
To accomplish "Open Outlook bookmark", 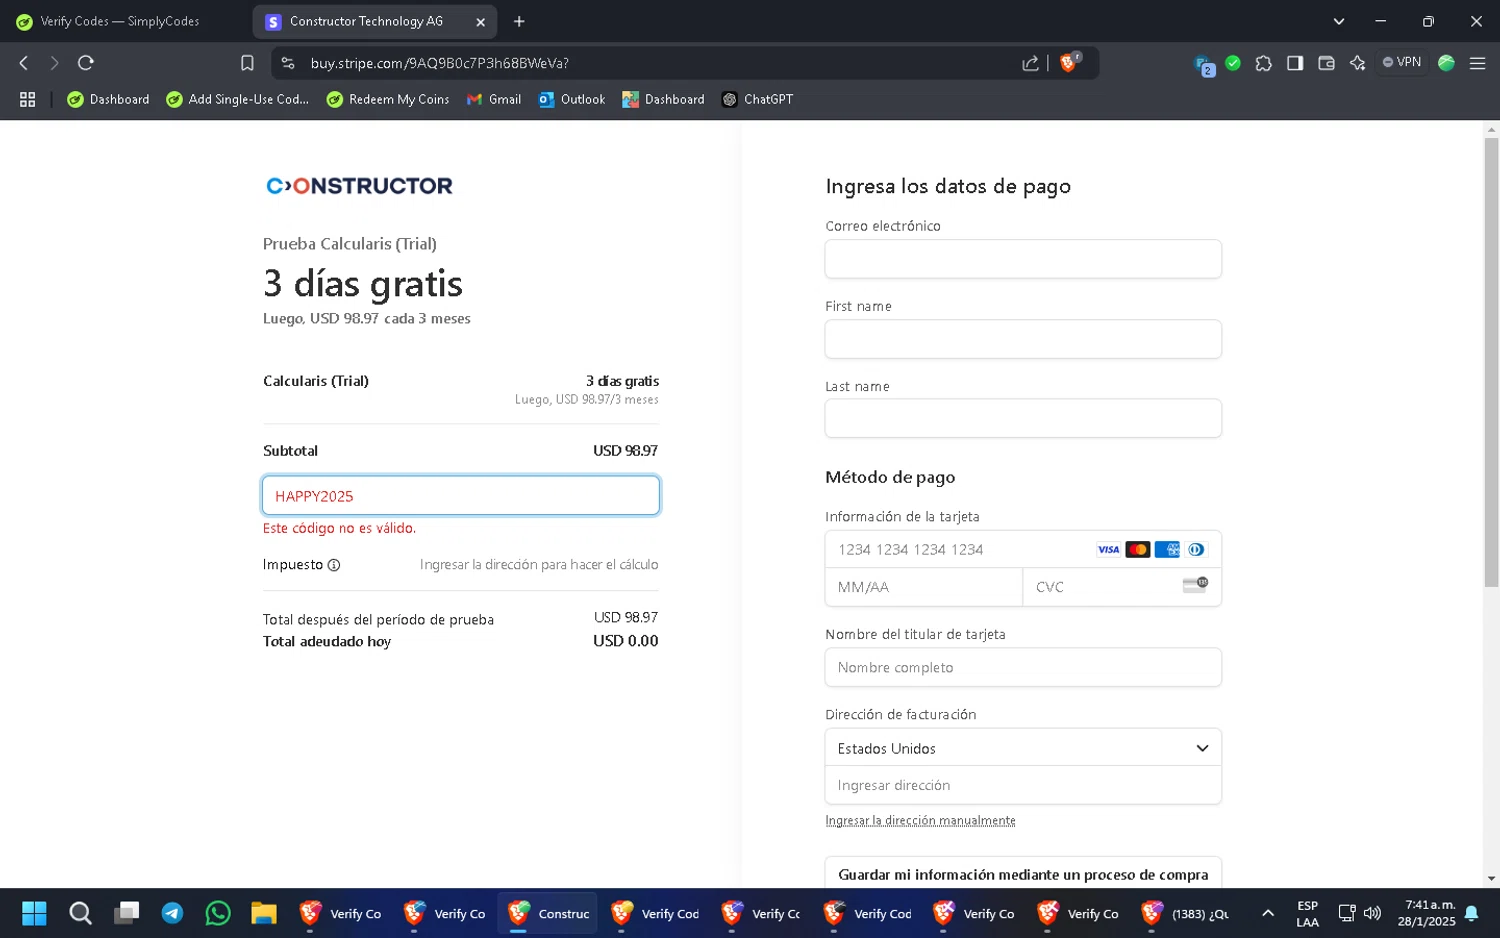I will point(572,99).
